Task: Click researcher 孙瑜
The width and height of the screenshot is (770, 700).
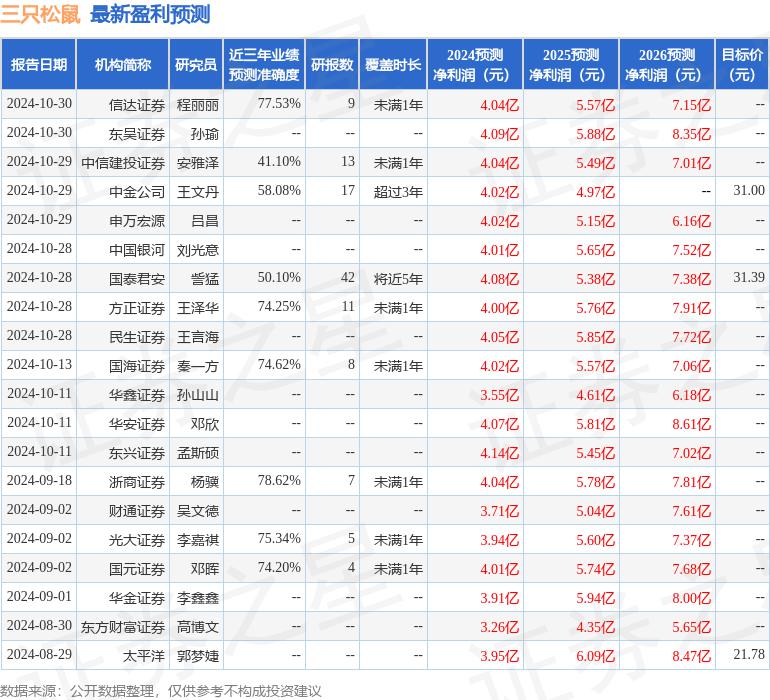Action: click(x=205, y=134)
